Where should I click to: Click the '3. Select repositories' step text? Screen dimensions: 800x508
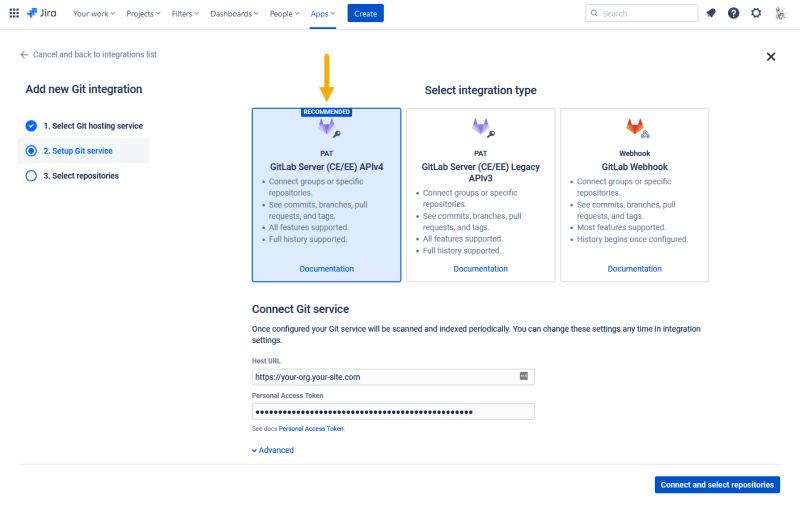[x=81, y=176]
